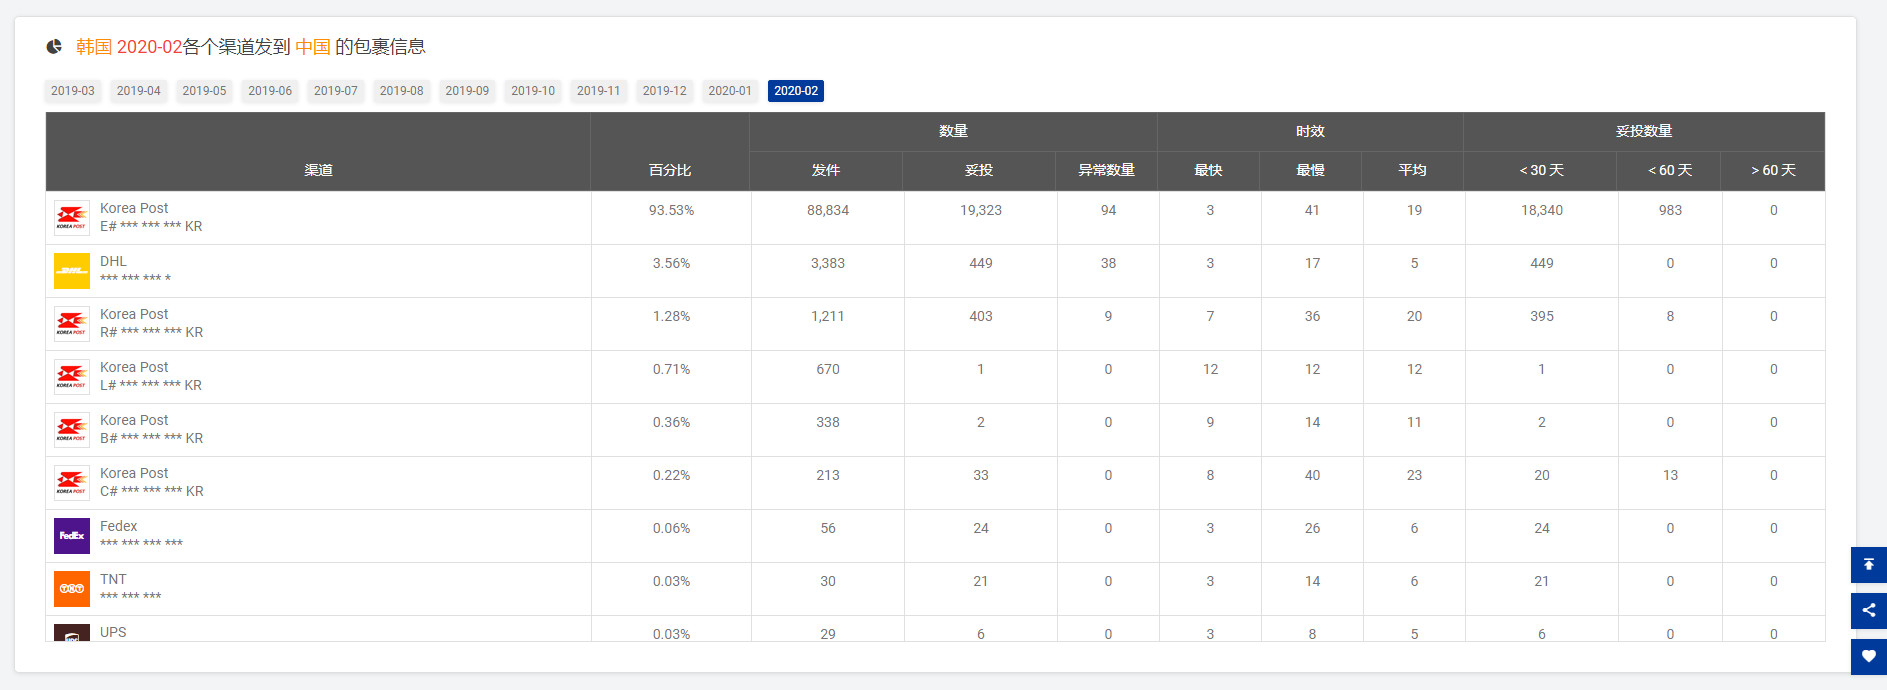Screen dimensions: 1887x690
Task: Click the Korea Post R# channel name
Action: click(x=134, y=314)
